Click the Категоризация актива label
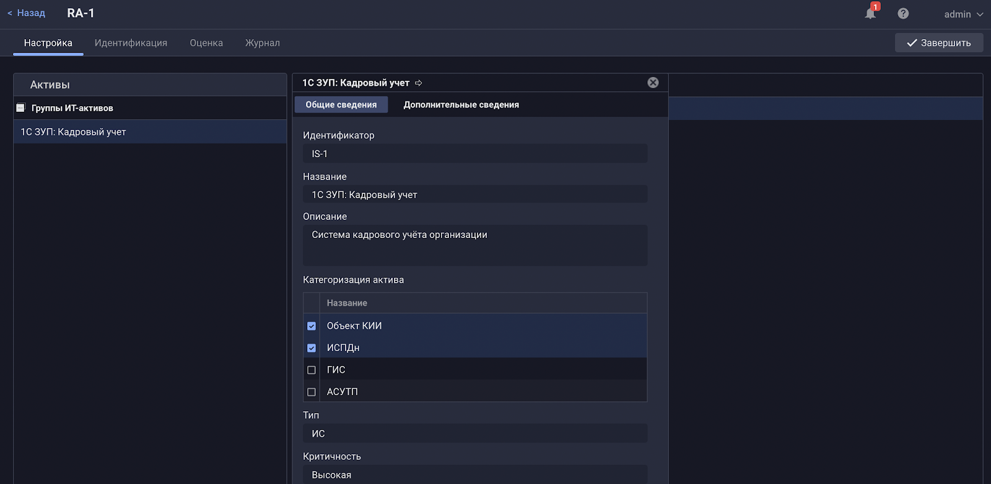Image resolution: width=991 pixels, height=484 pixels. (x=353, y=279)
